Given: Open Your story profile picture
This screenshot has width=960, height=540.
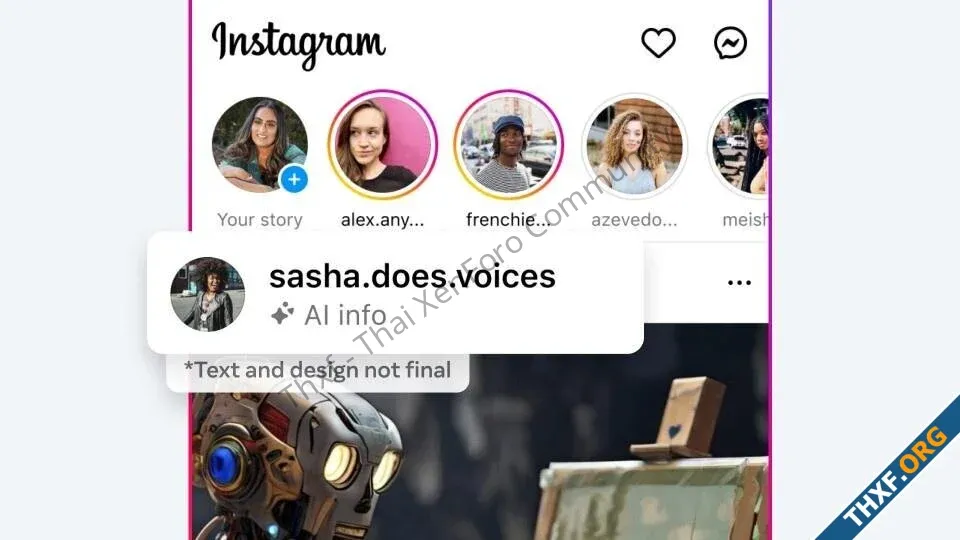Looking at the screenshot, I should tap(260, 145).
